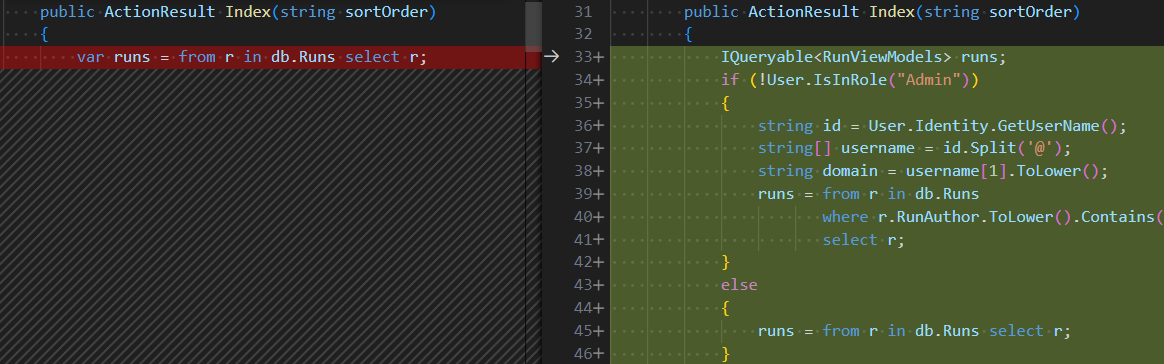Click added line marker 36+
The width and height of the screenshot is (1164, 364).
pyautogui.click(x=589, y=126)
